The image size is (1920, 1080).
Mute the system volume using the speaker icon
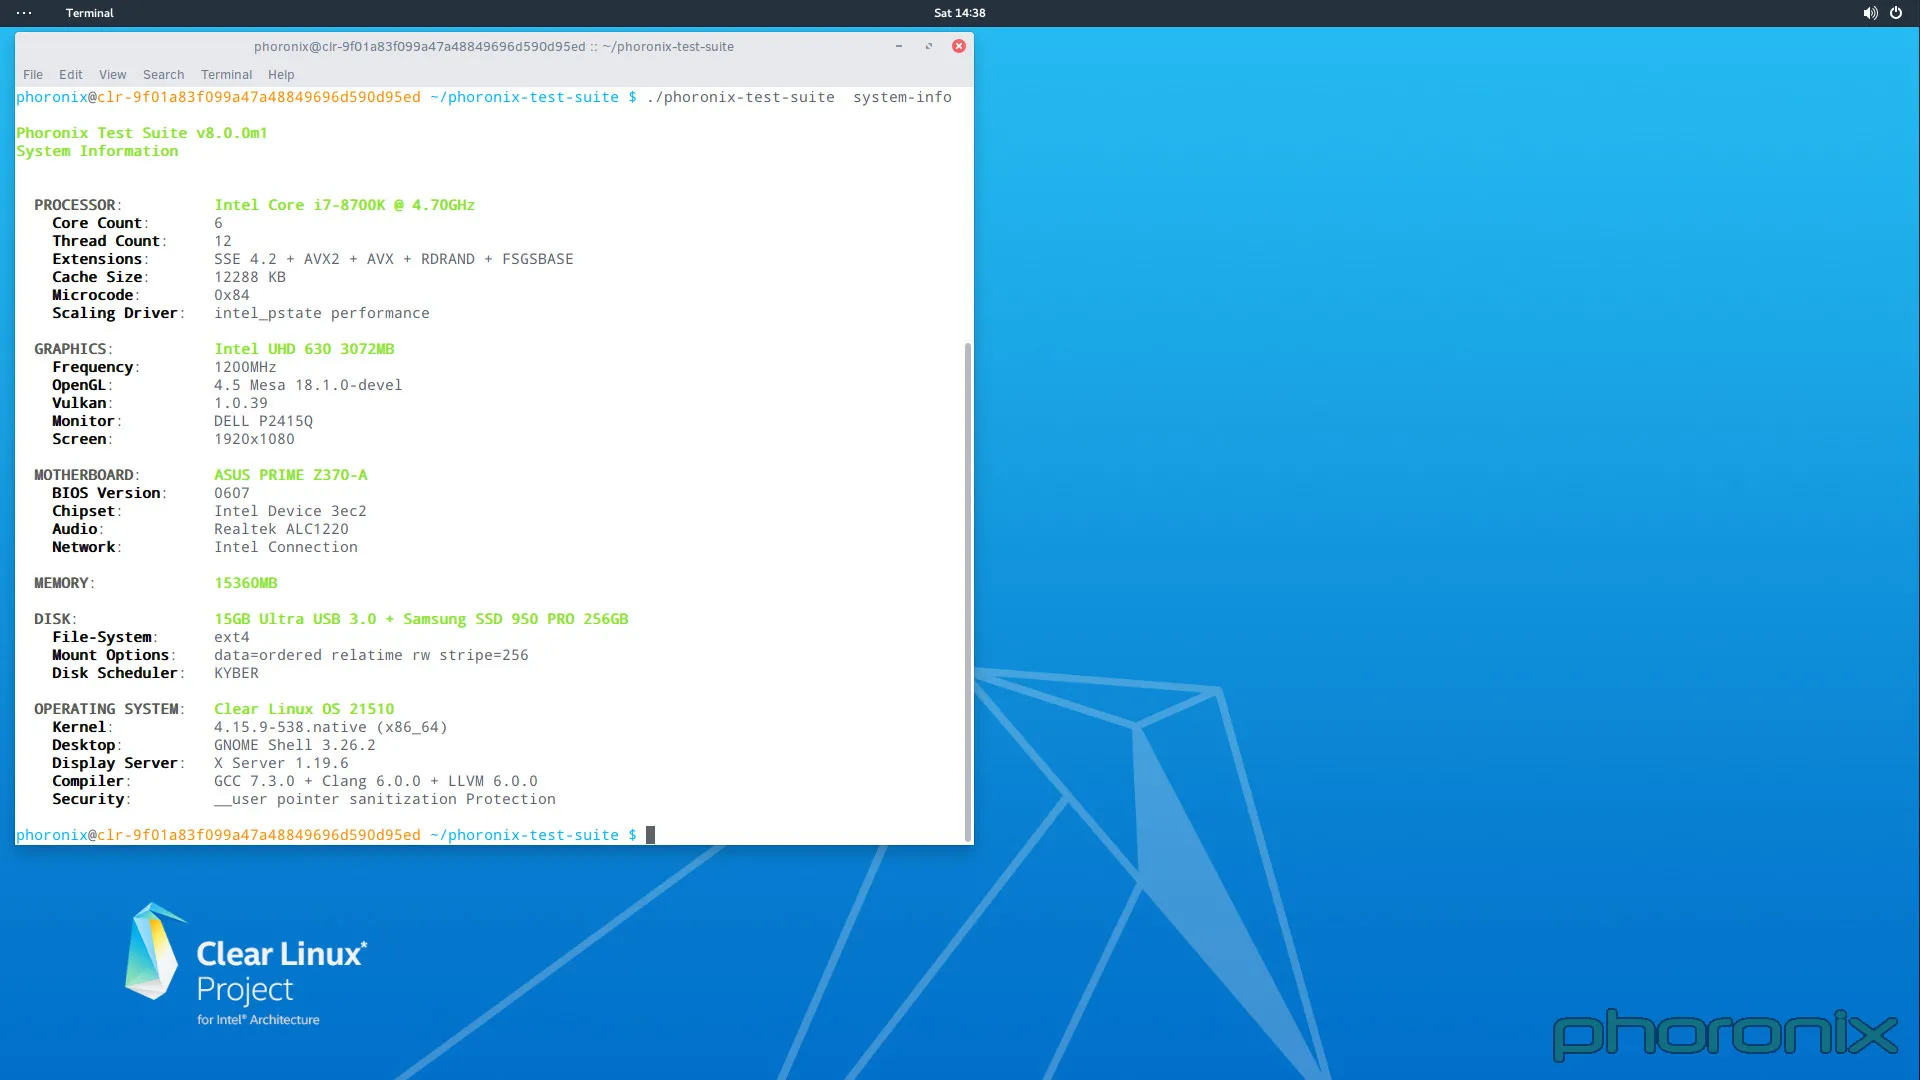(x=1869, y=13)
